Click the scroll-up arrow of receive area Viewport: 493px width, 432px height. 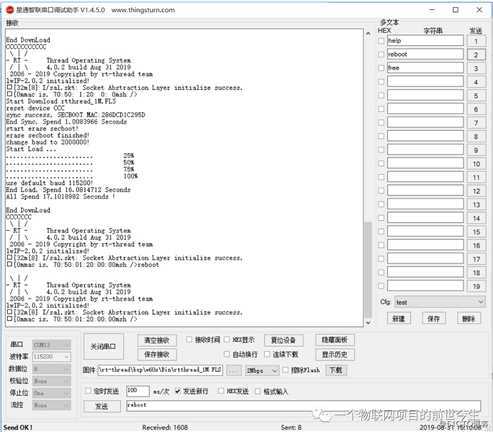[368, 33]
